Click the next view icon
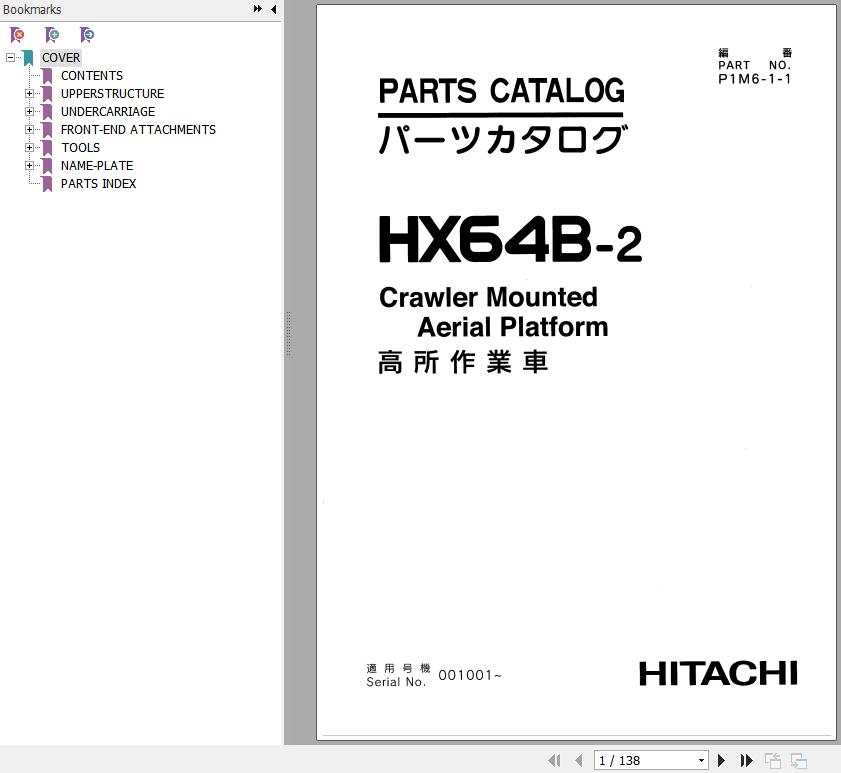This screenshot has width=841, height=773. point(798,761)
